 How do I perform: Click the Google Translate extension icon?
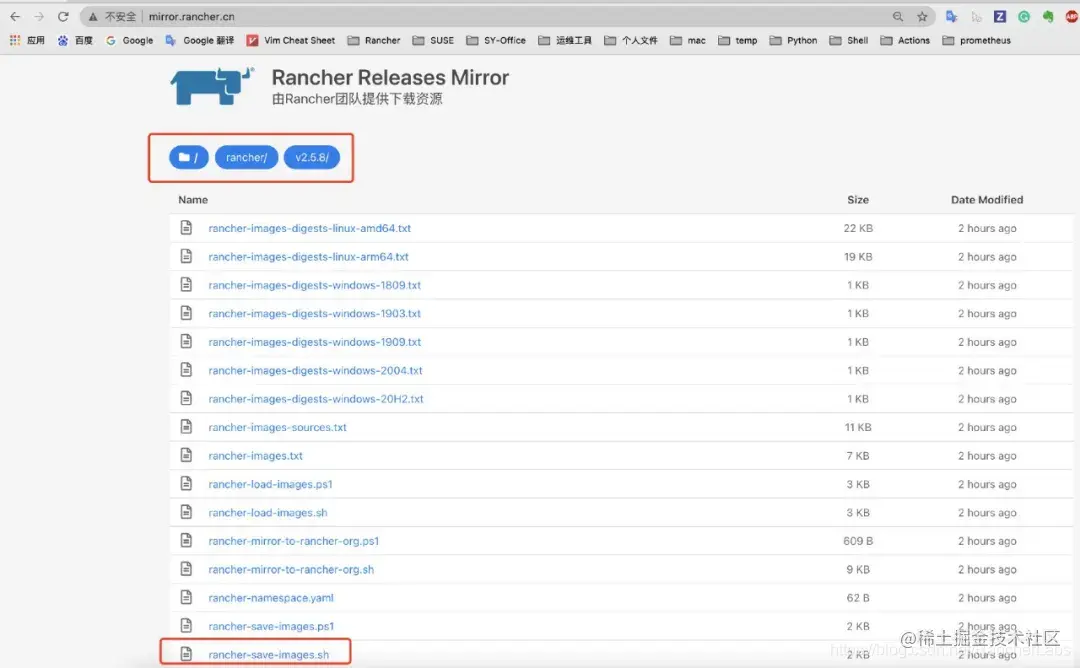click(x=951, y=17)
